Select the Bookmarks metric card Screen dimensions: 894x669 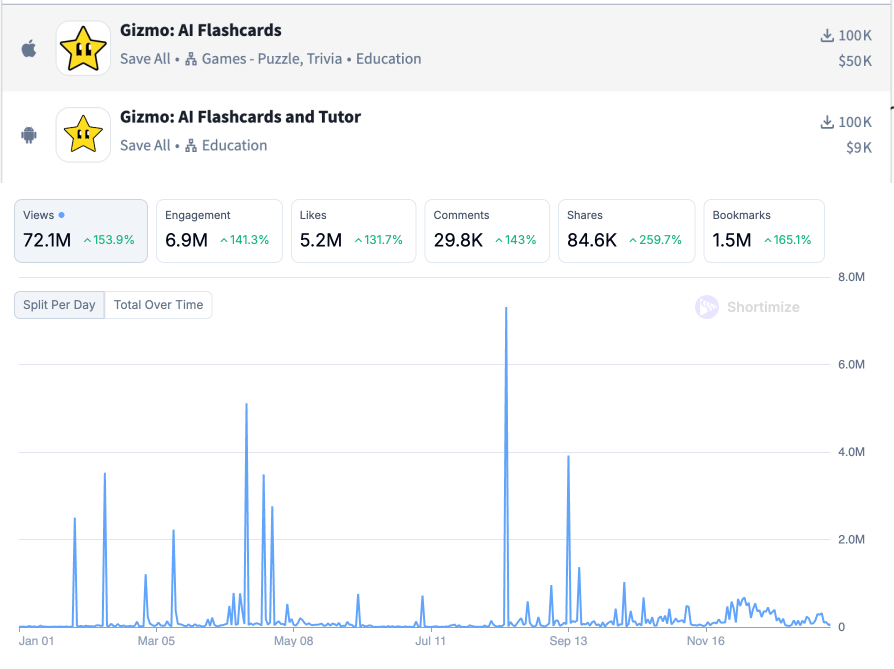coord(764,231)
